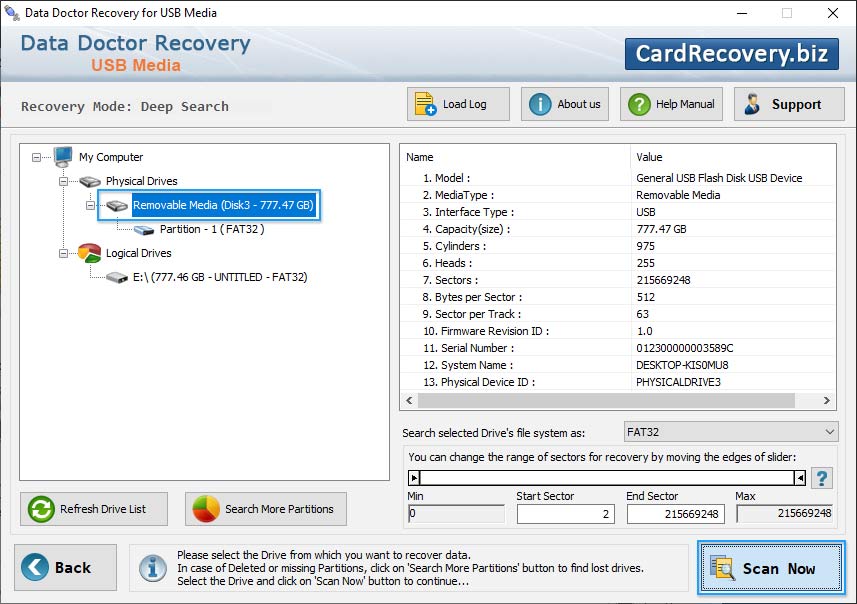Click the right slider edge handle
The height and width of the screenshot is (604, 857).
coord(800,478)
